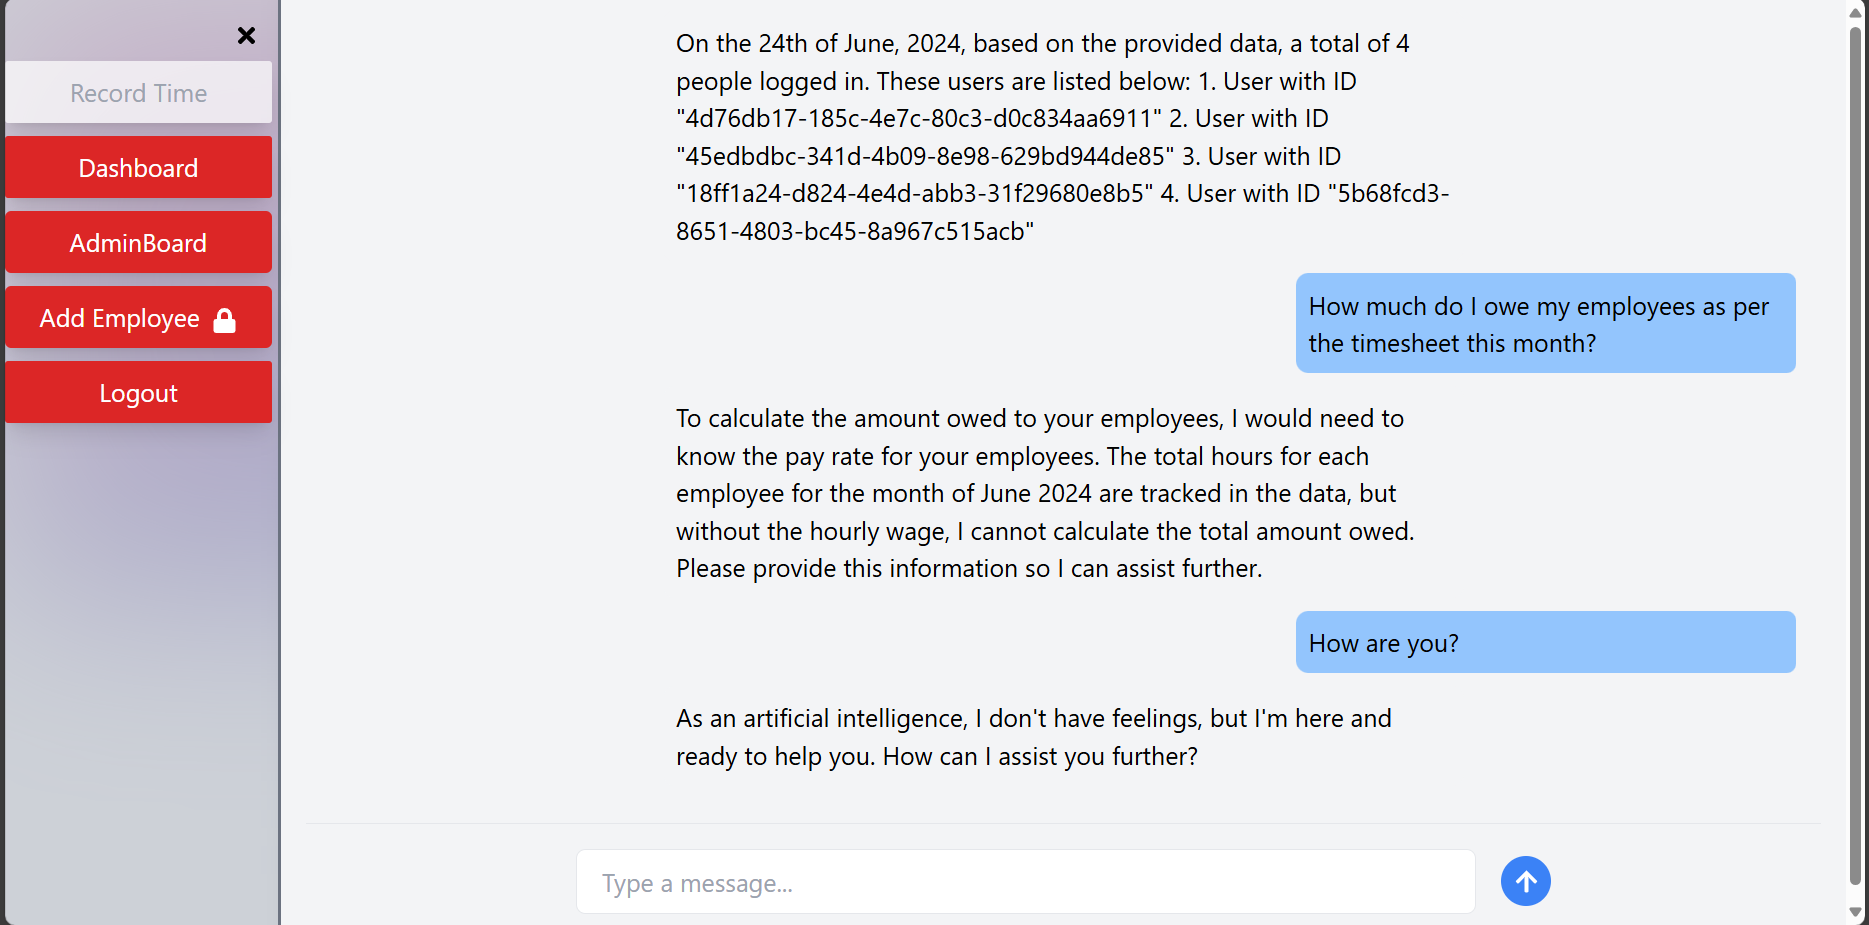
Task: Log out using the Logout button
Action: coord(139,393)
